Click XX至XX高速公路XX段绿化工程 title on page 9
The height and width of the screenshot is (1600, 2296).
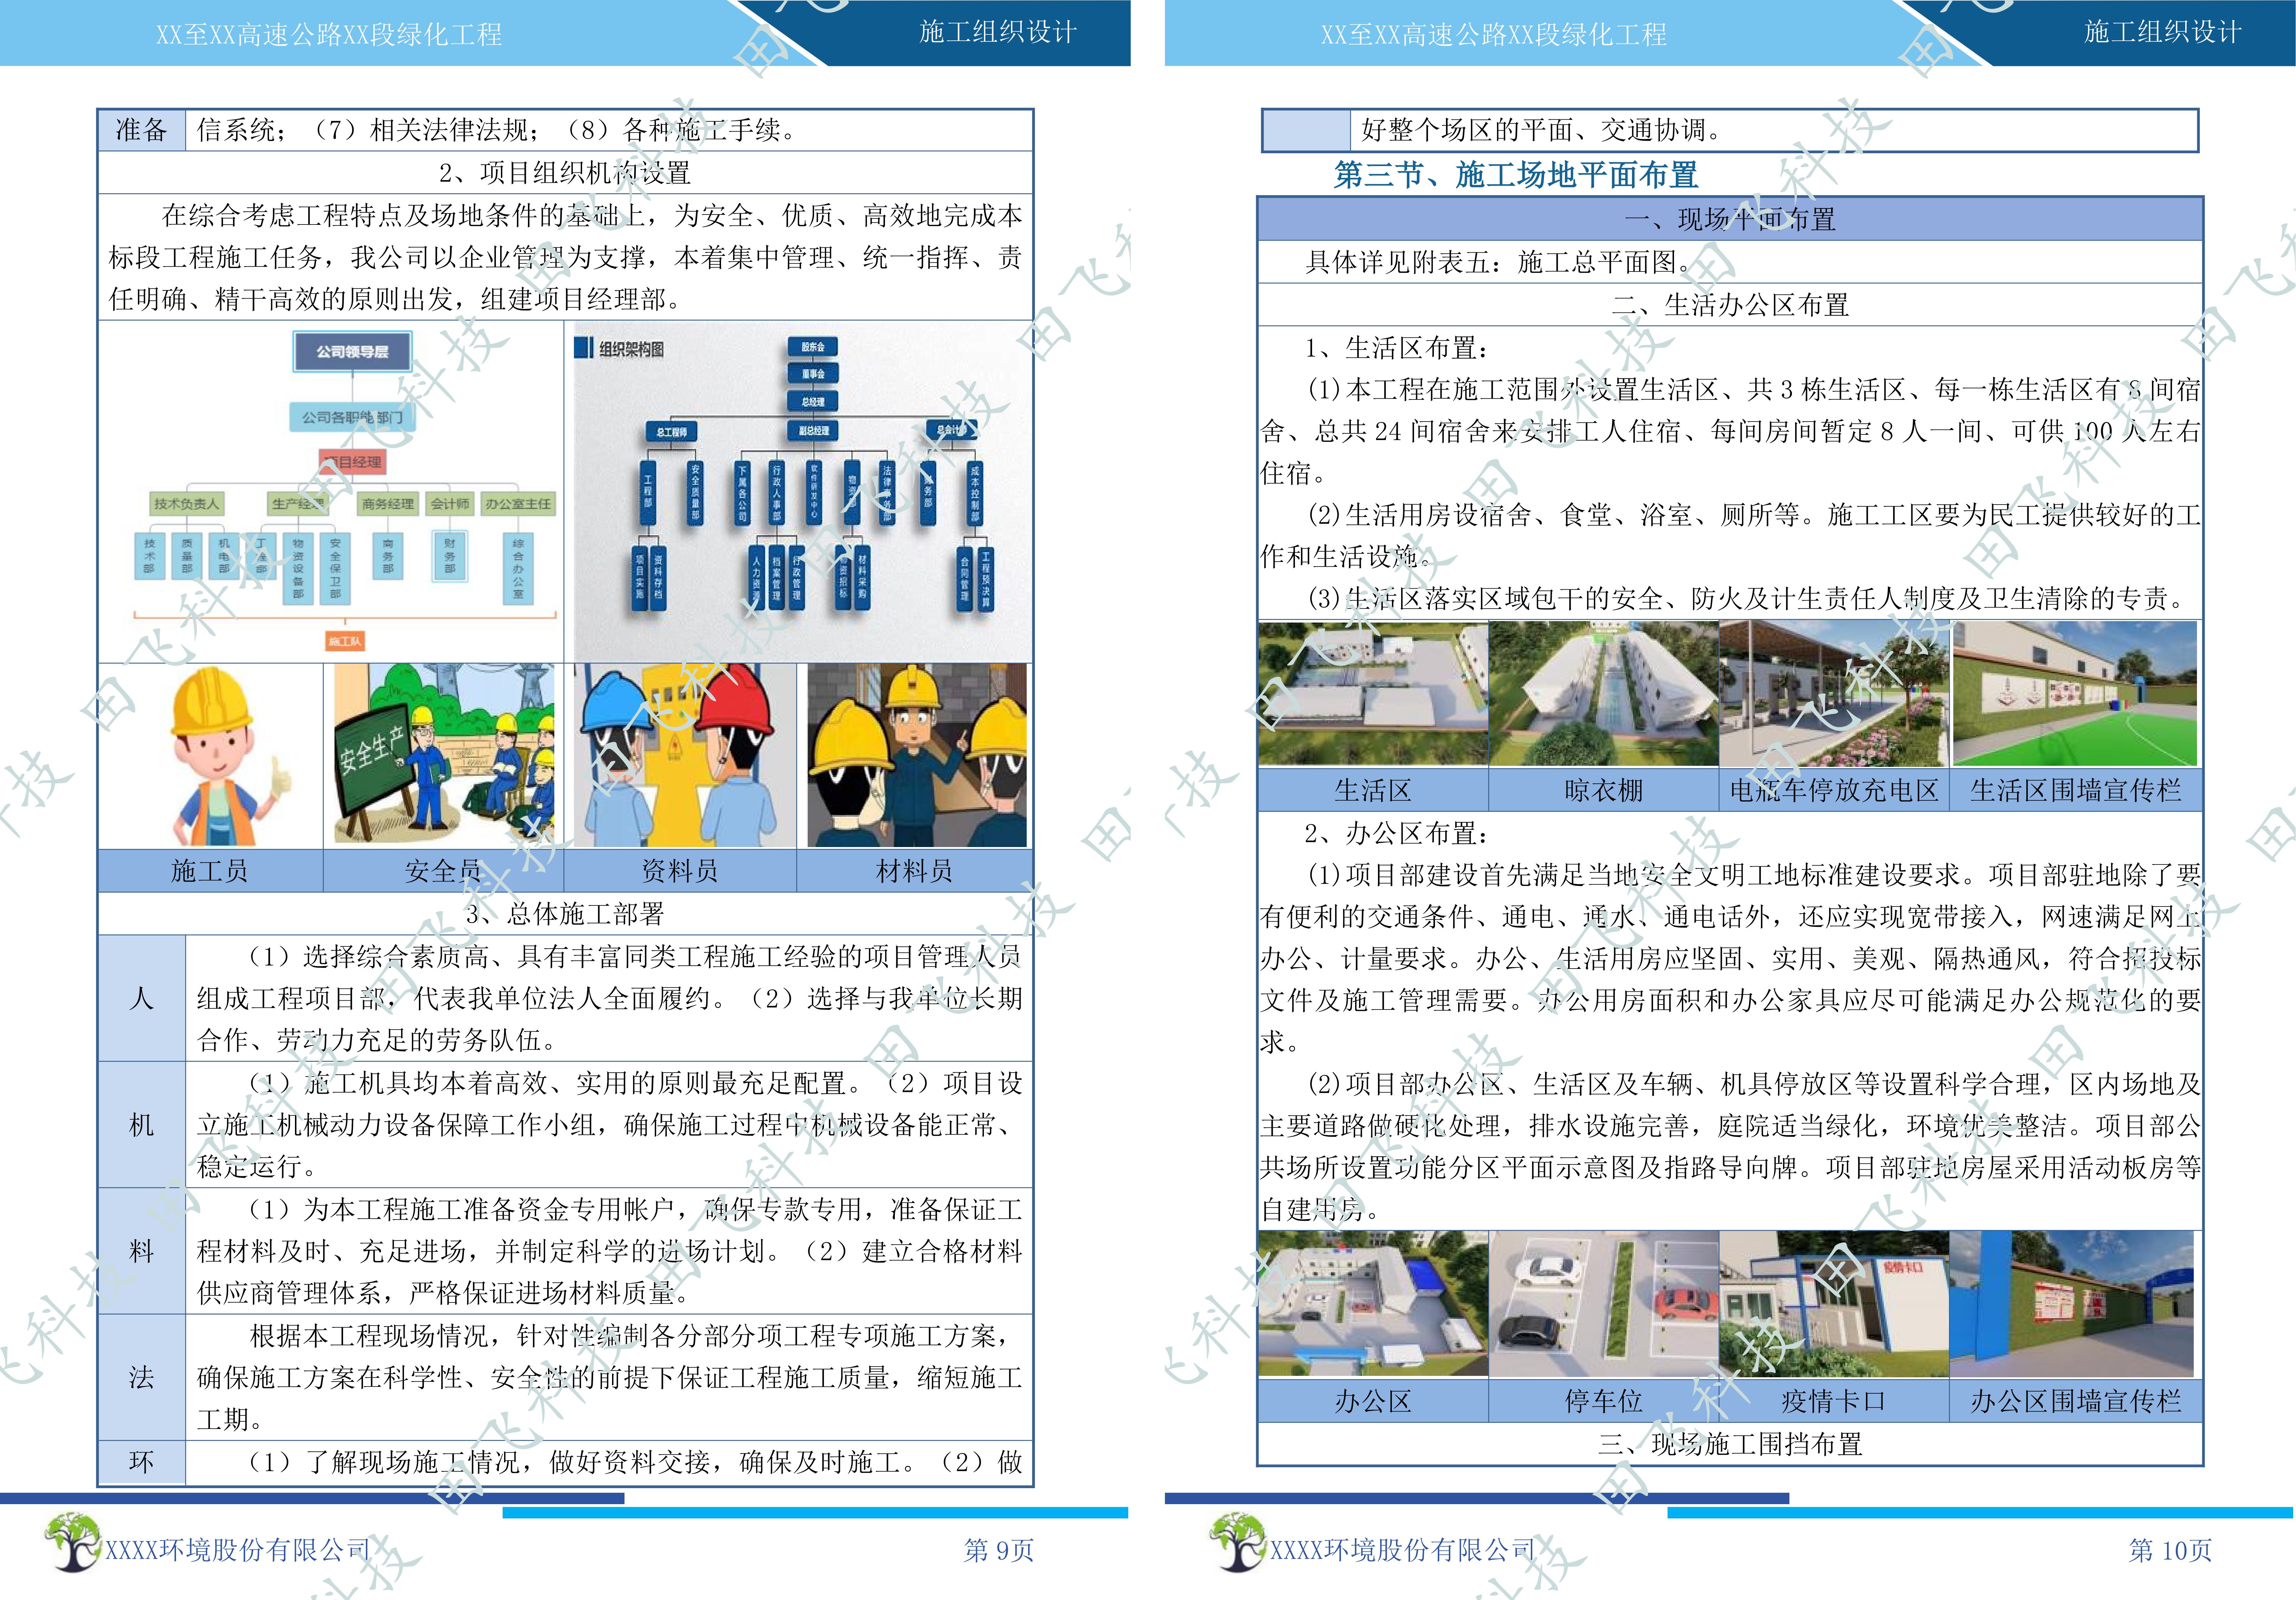329,35
